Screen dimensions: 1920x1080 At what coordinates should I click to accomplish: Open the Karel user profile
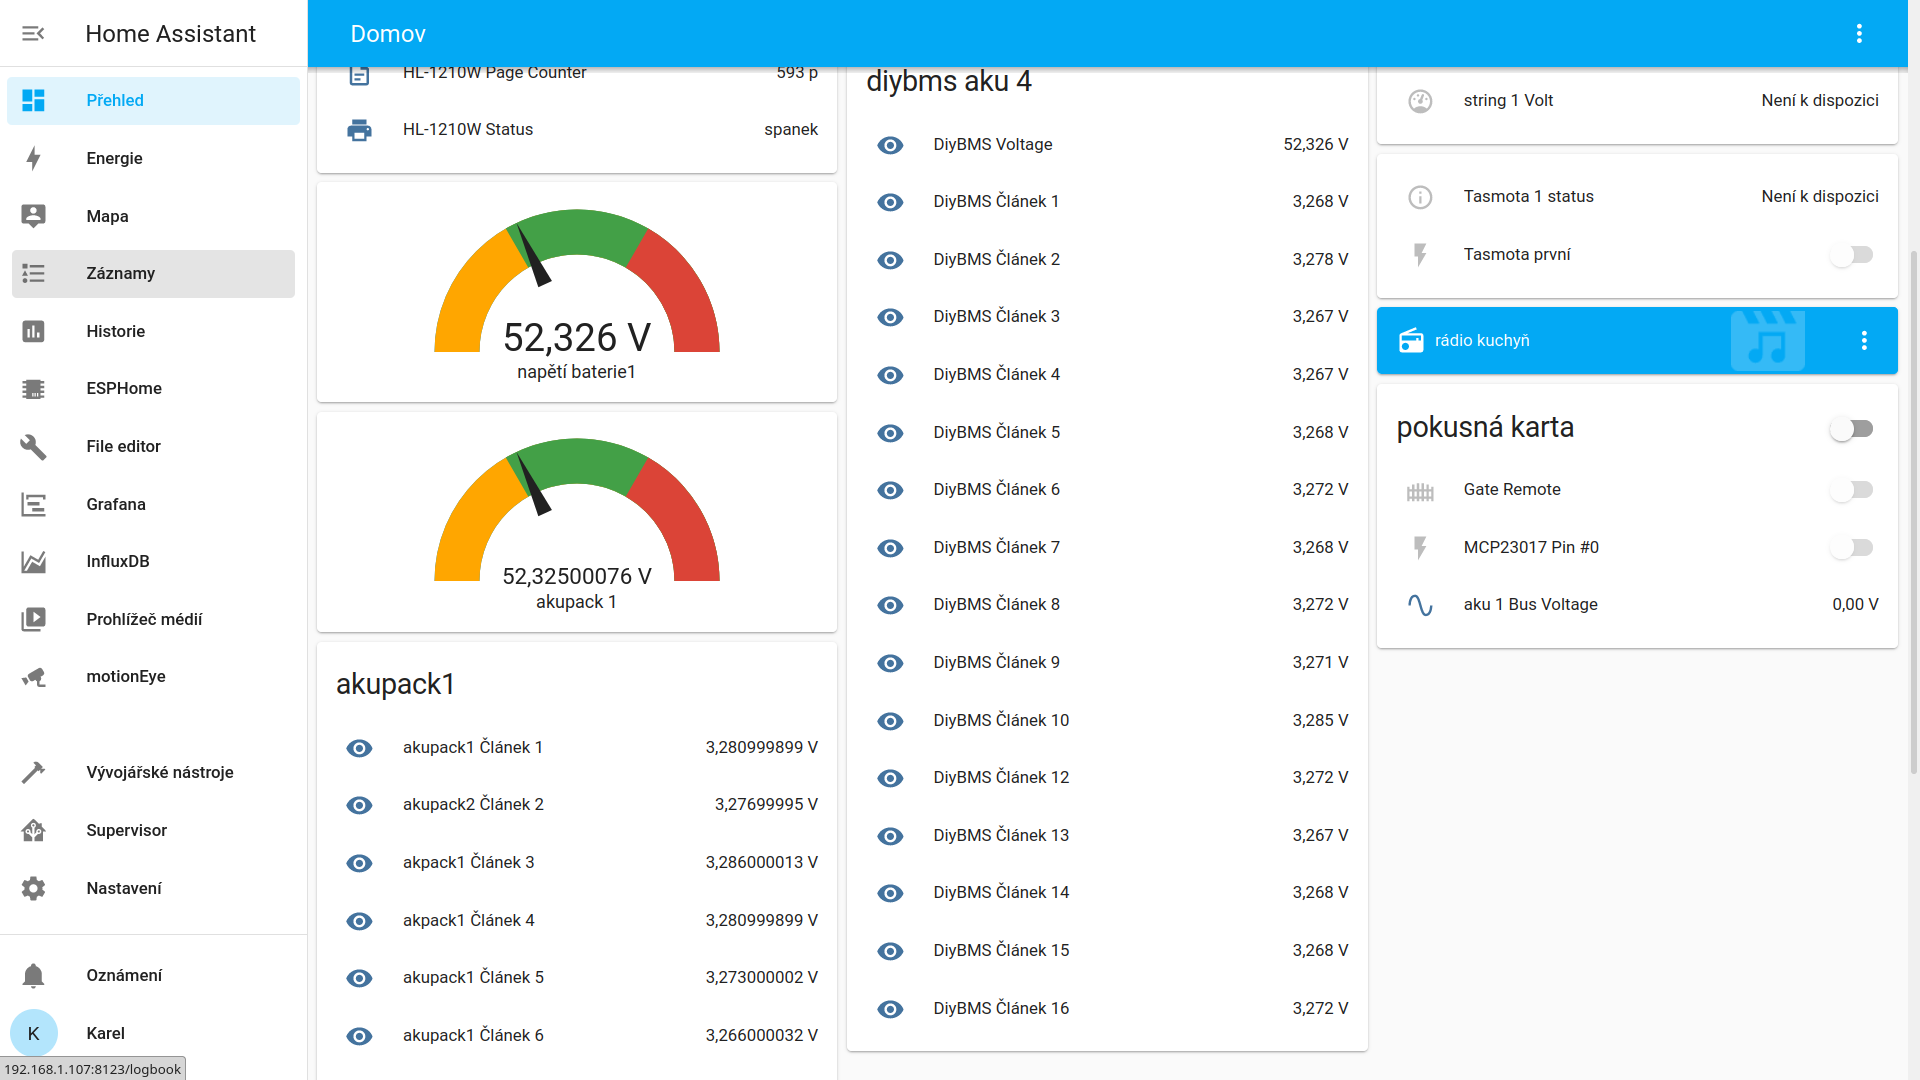coord(153,1033)
